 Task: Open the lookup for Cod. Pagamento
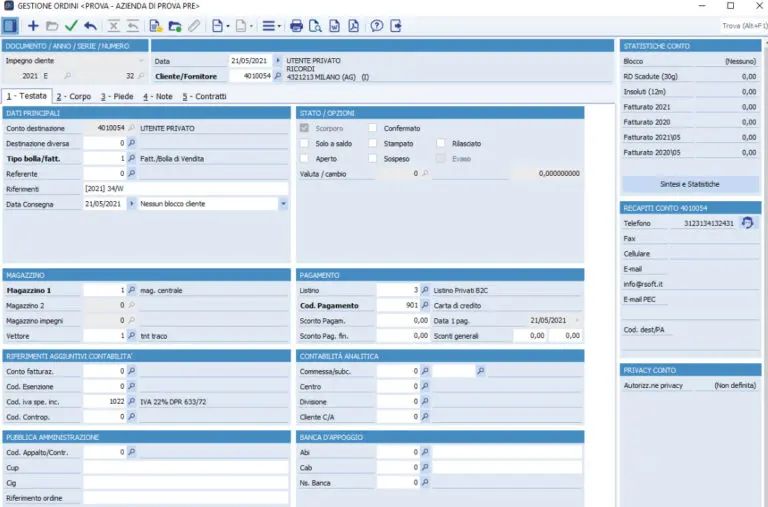(425, 305)
